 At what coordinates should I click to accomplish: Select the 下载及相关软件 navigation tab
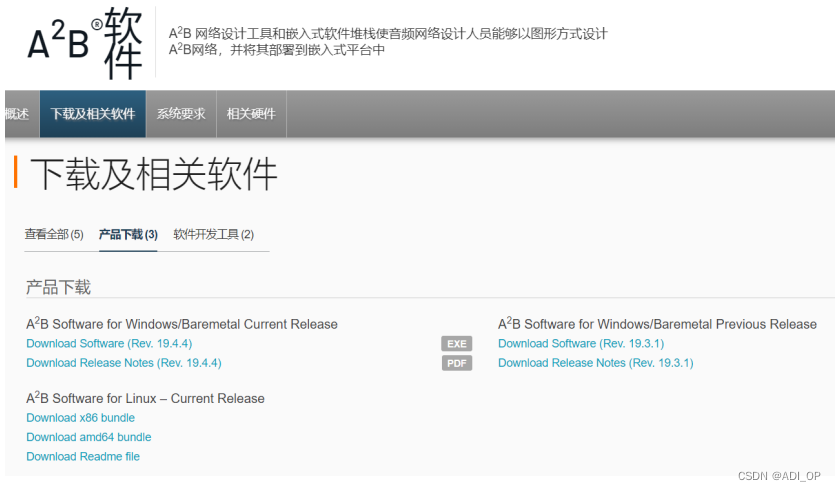pos(93,114)
